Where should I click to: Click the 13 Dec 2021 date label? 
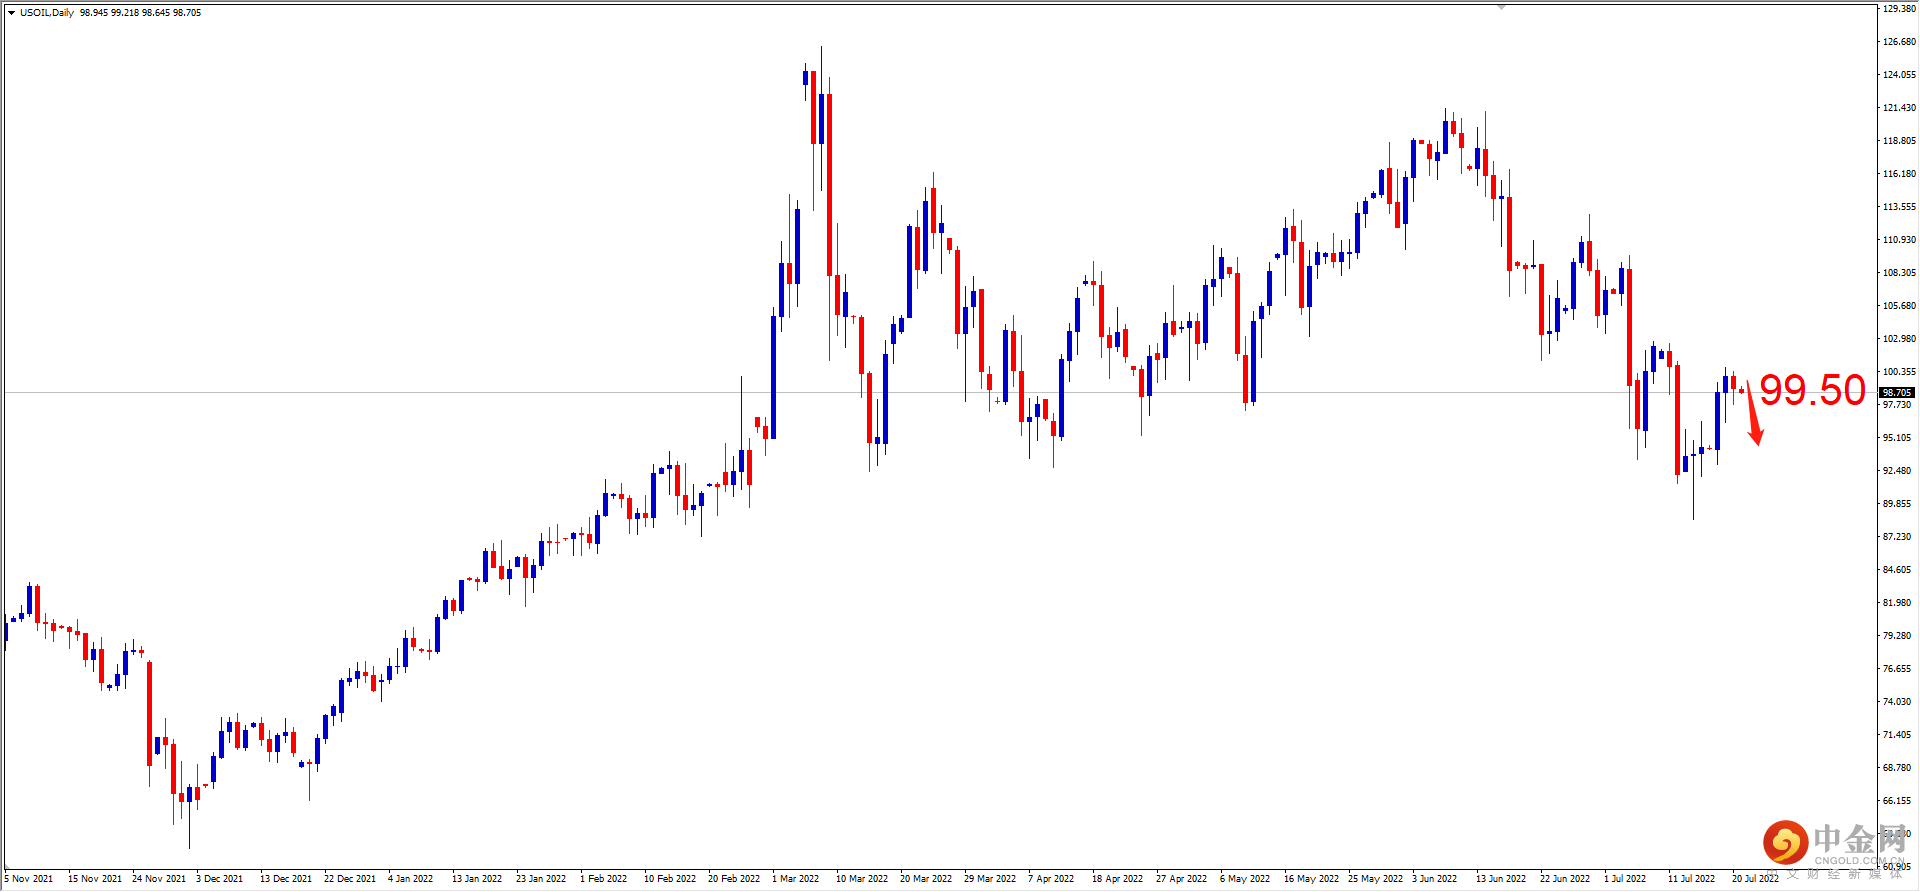tap(286, 879)
